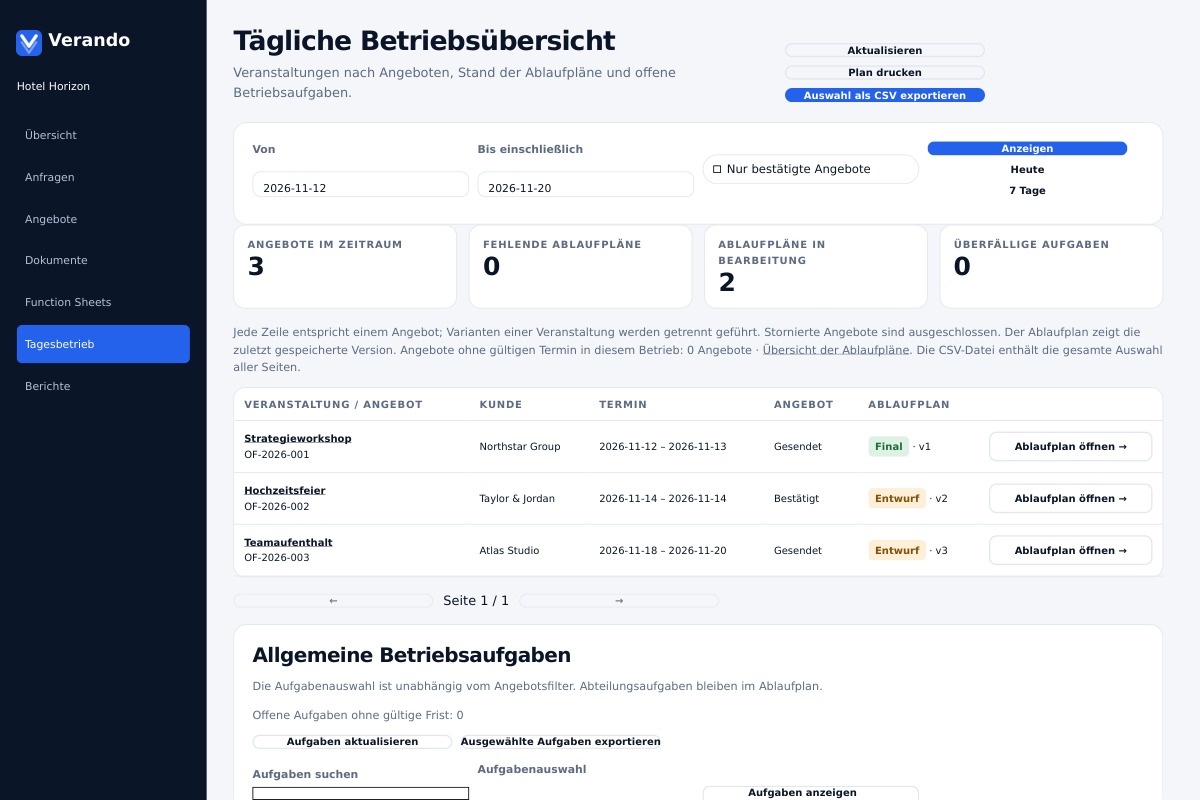The width and height of the screenshot is (1200, 800).
Task: Go to previous page with left arrow
Action: point(333,601)
